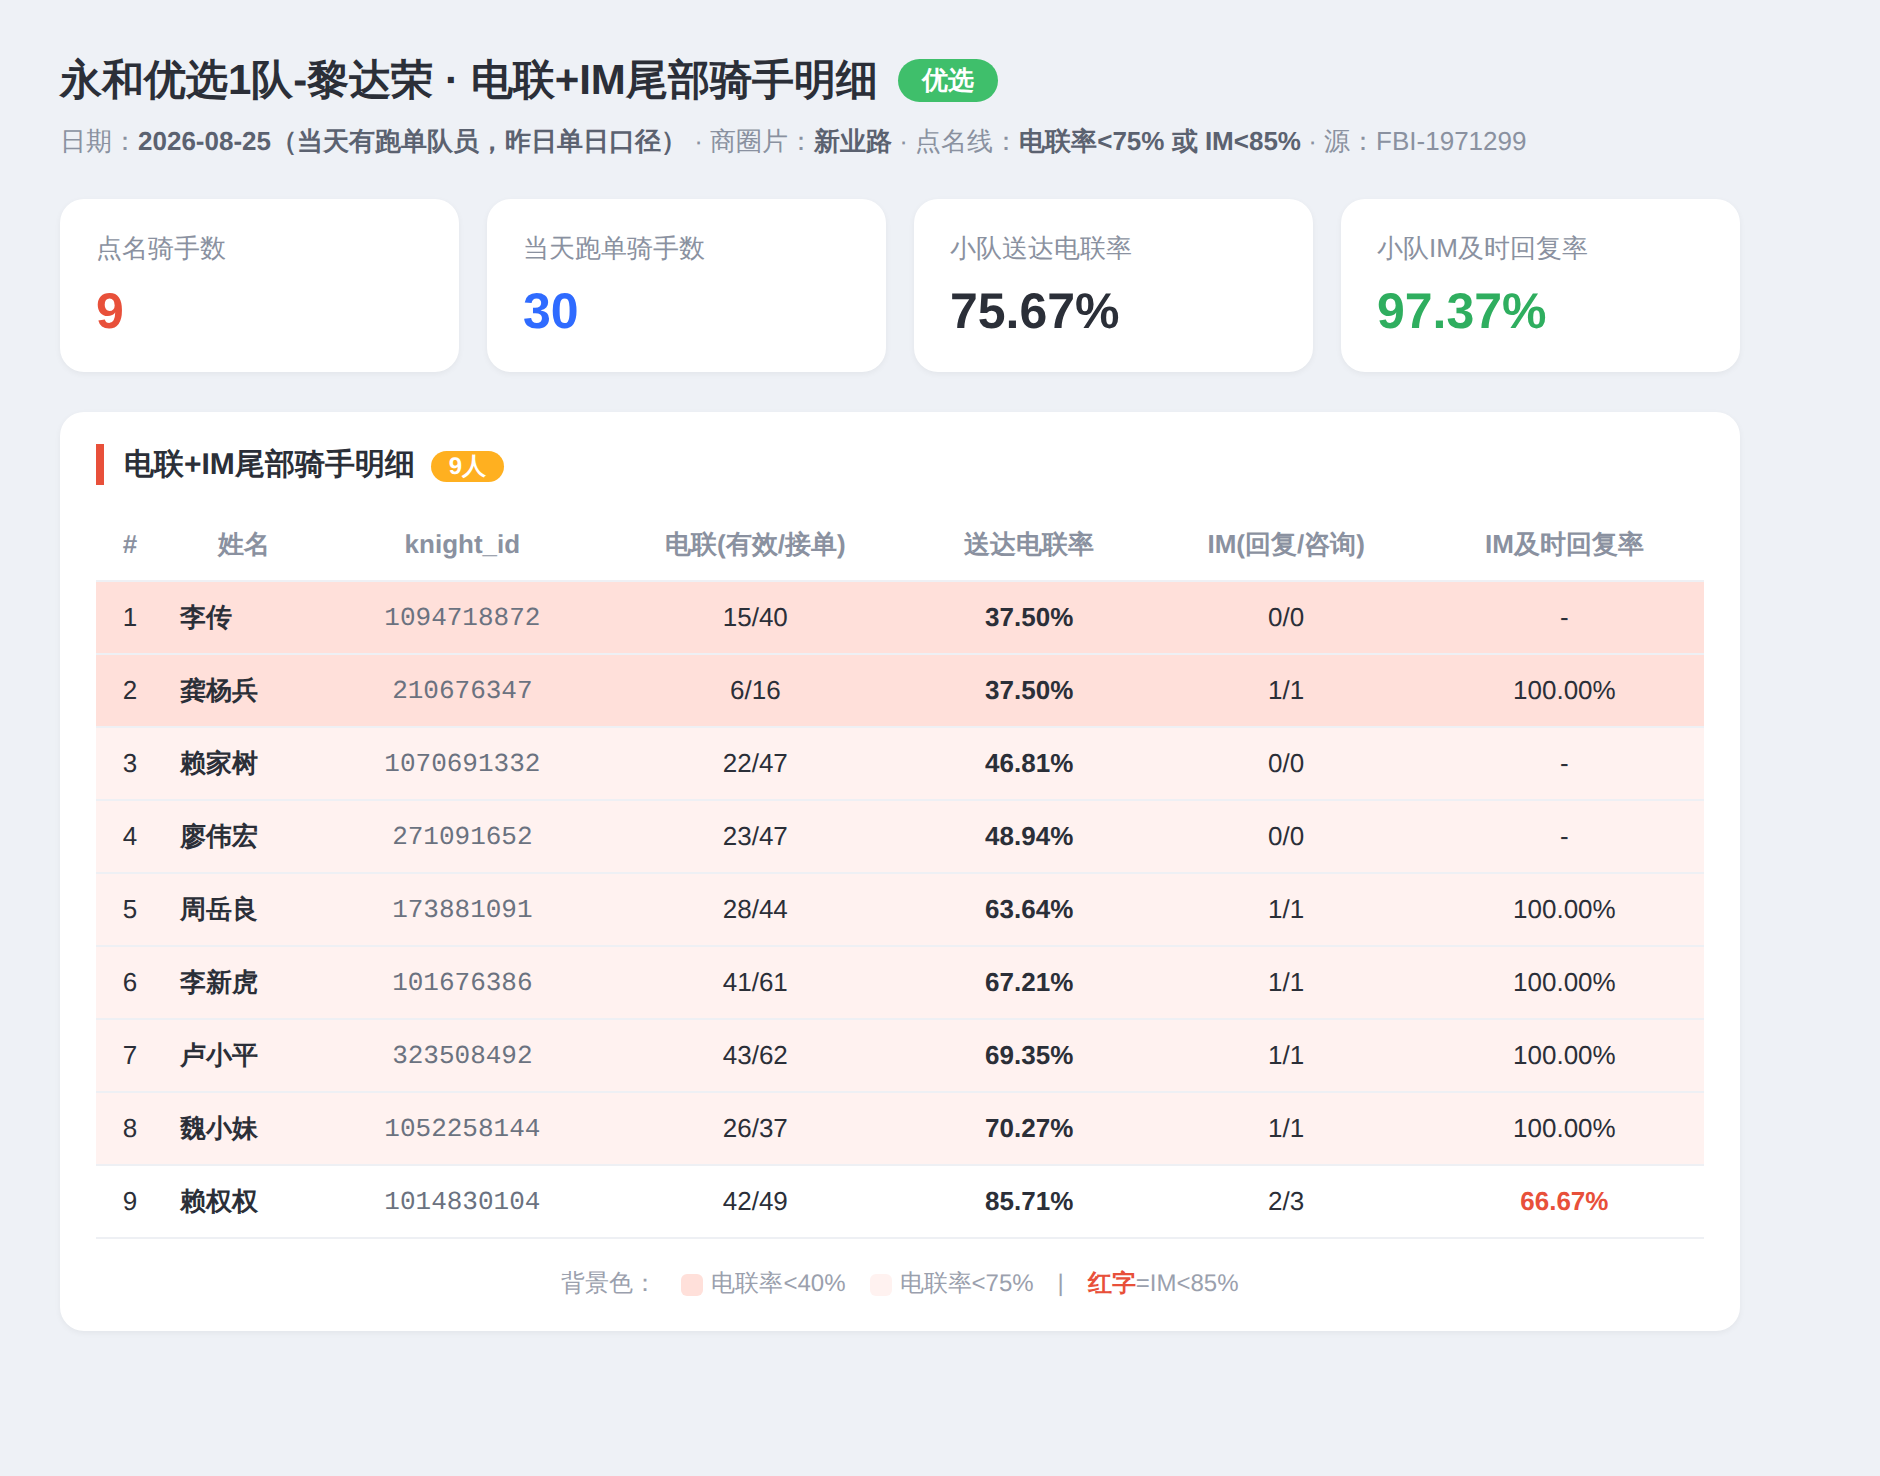1880x1476 pixels.
Task: Click the 小队IM及时回复率 value 97.37%
Action: click(1461, 311)
